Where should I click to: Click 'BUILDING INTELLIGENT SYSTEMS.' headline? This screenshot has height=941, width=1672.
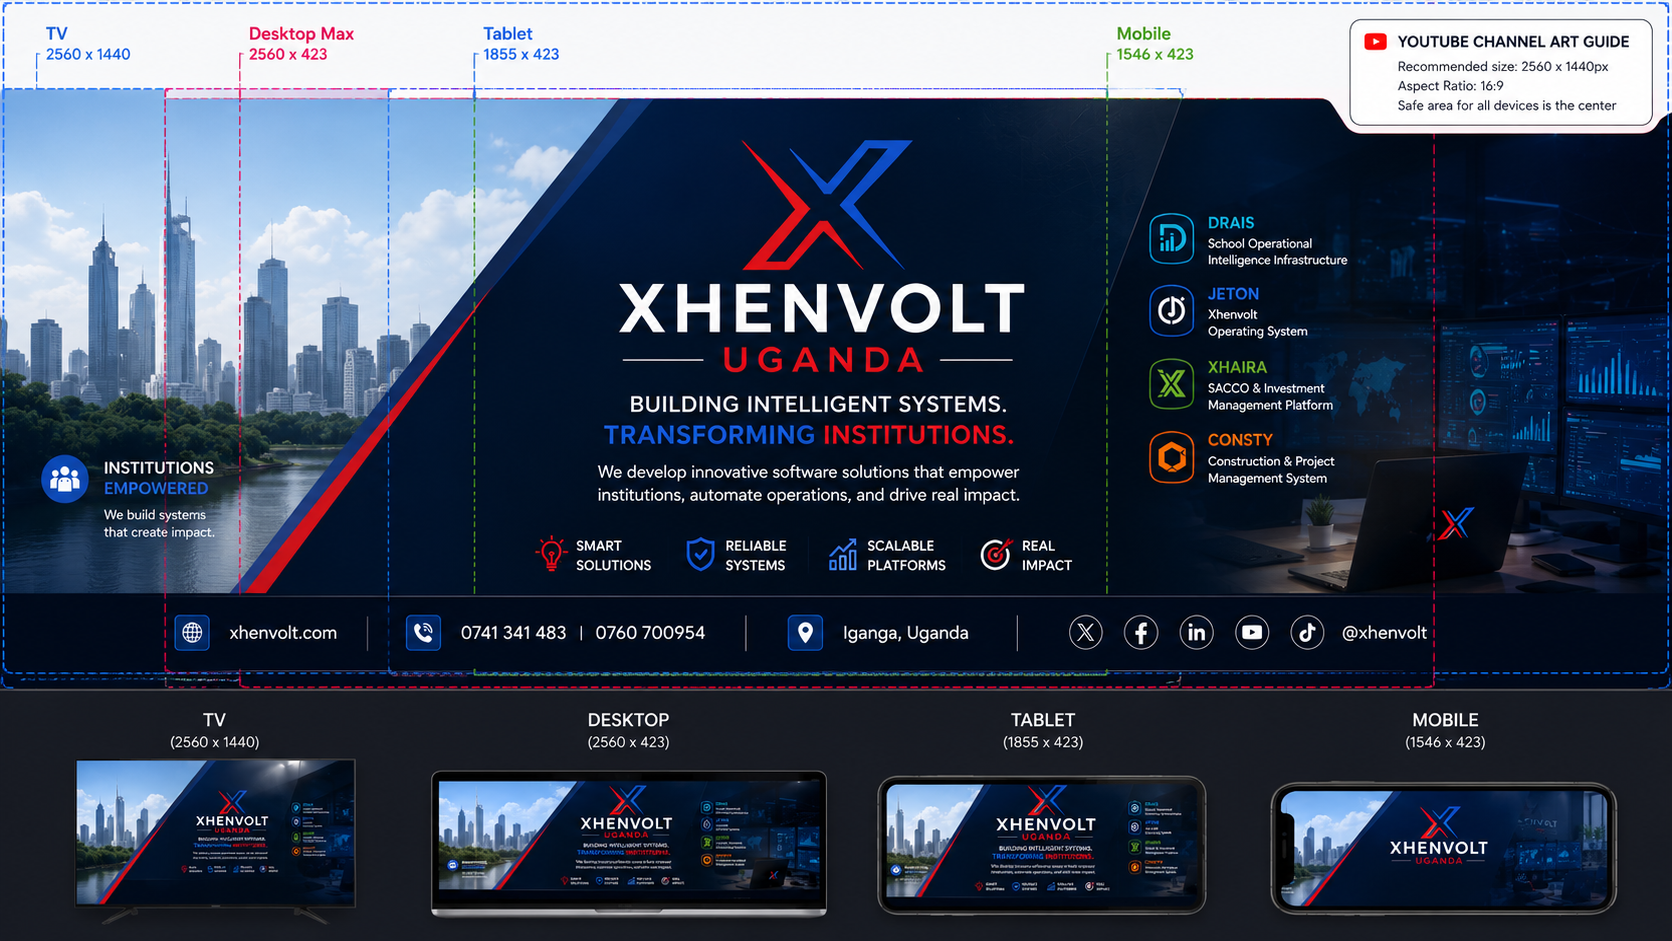pyautogui.click(x=818, y=404)
